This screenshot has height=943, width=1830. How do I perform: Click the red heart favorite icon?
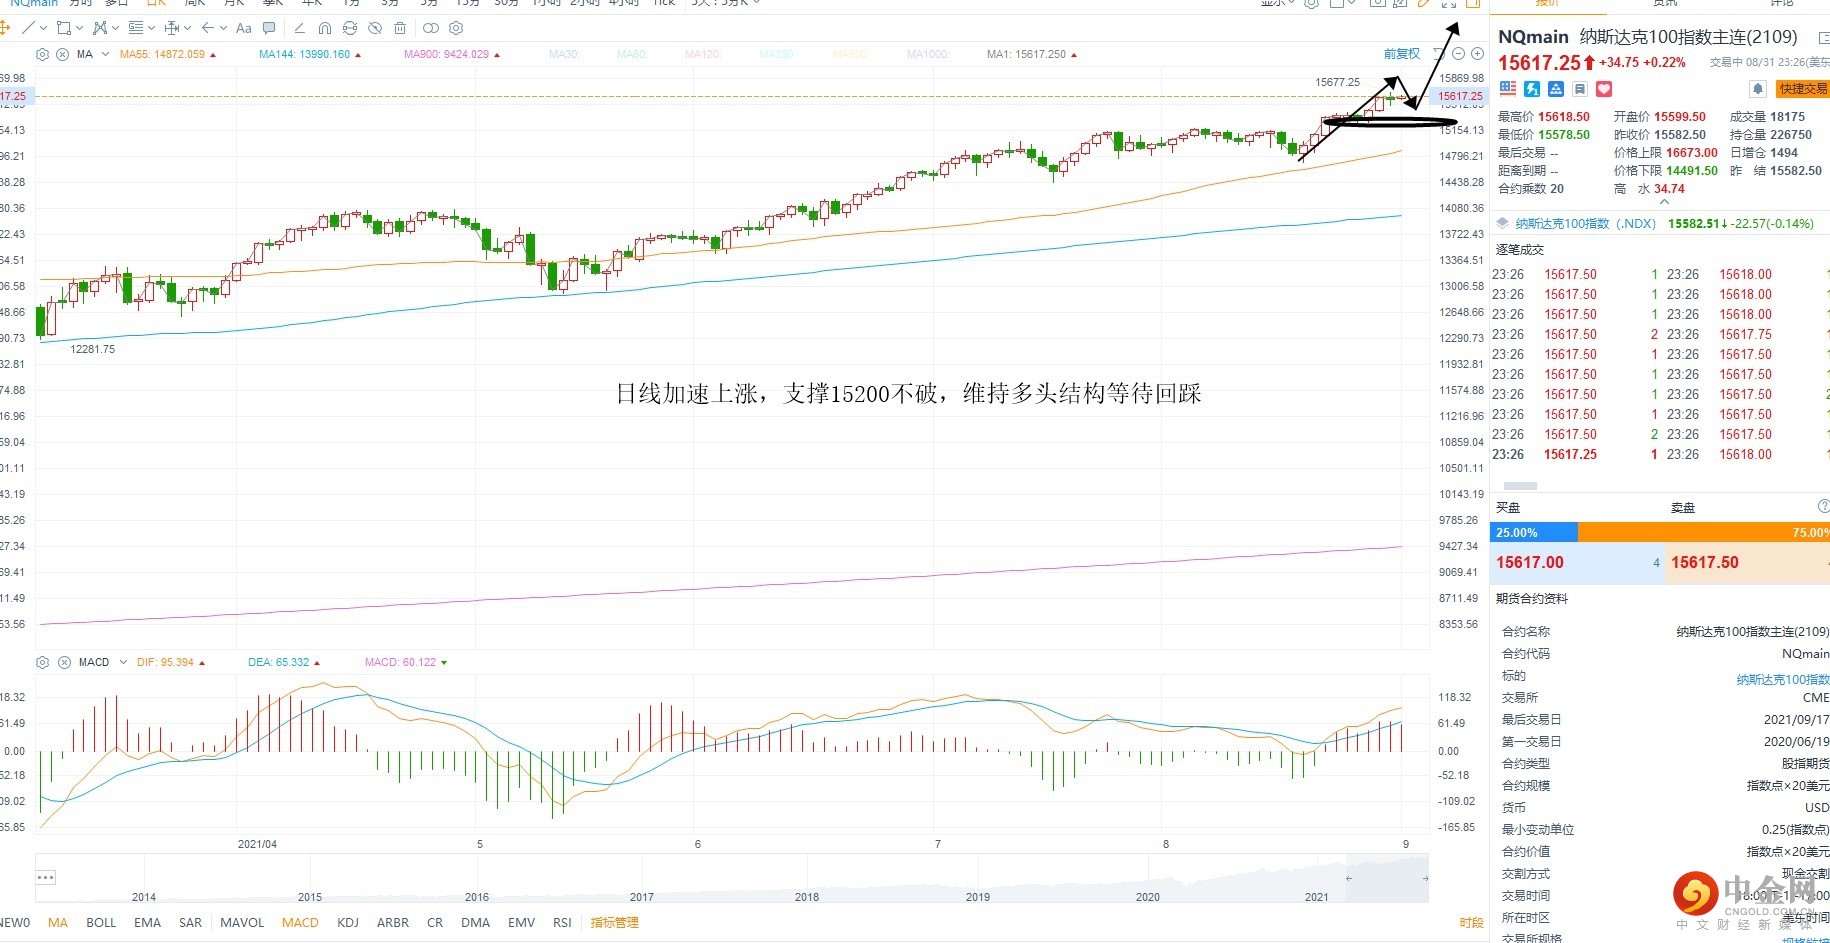click(x=1604, y=89)
